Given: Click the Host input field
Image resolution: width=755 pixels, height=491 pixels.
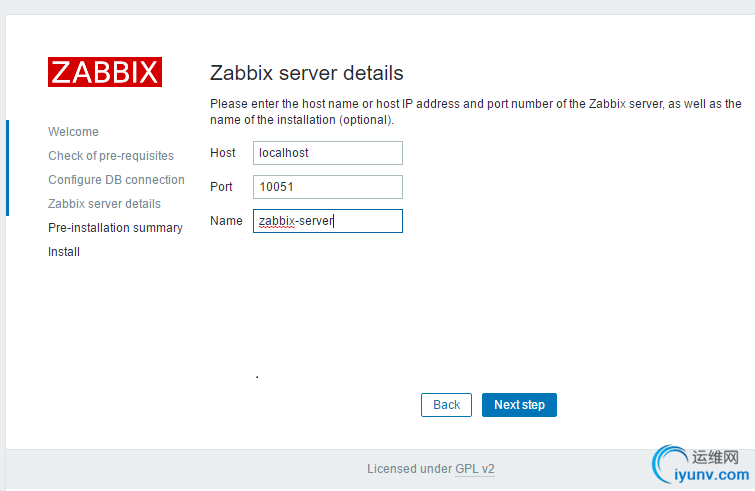Looking at the screenshot, I should 328,153.
